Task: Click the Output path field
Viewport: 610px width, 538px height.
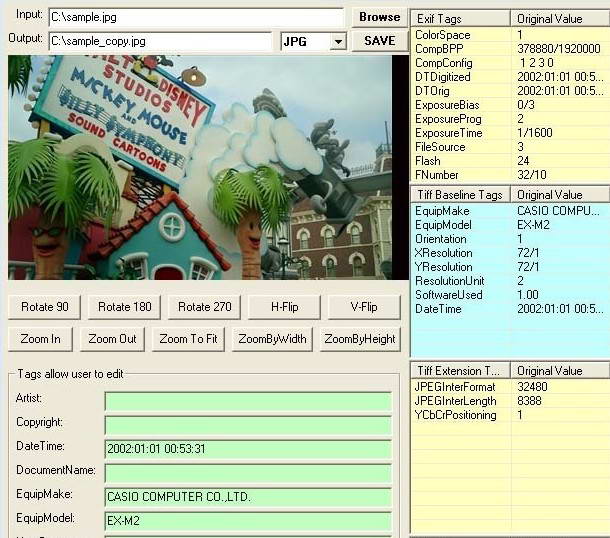Action: pos(161,41)
